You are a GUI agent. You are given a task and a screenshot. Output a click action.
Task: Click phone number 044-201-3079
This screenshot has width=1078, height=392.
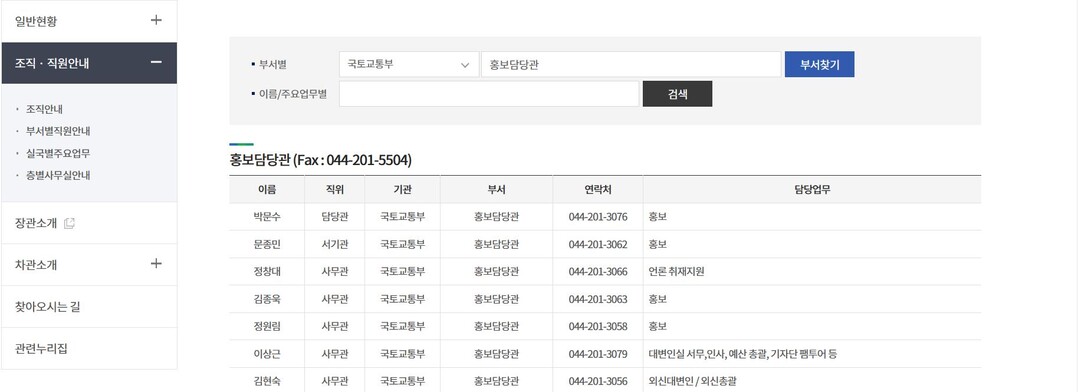point(598,354)
